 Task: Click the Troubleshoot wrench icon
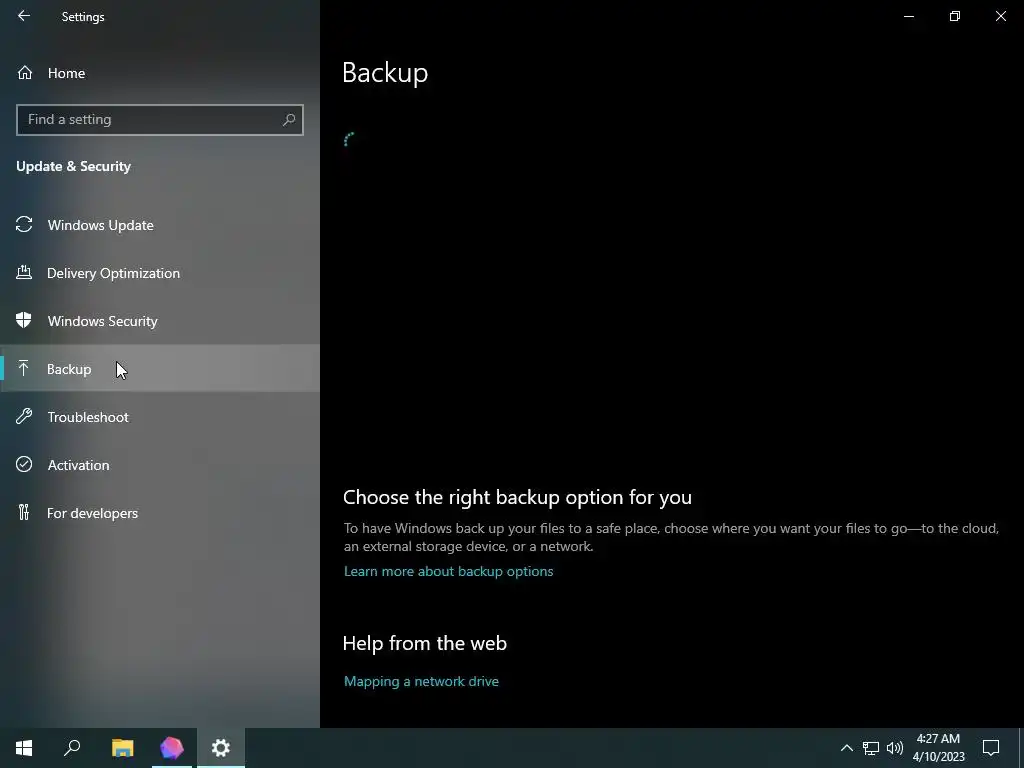(24, 416)
